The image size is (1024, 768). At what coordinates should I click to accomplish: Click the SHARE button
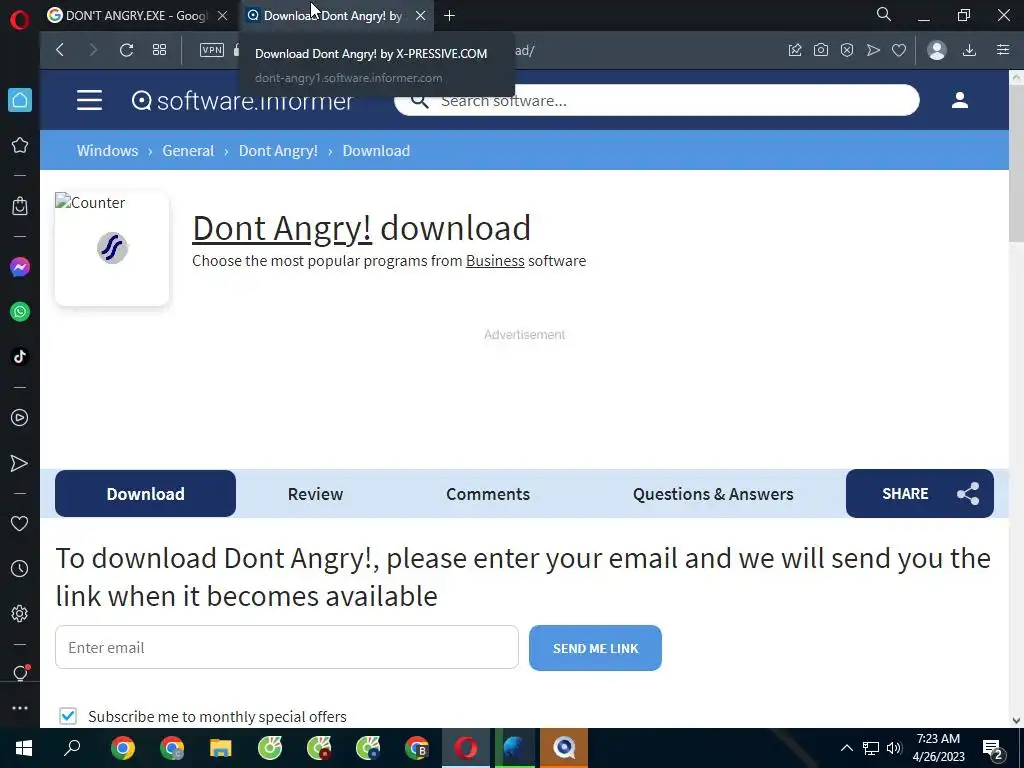click(x=920, y=494)
